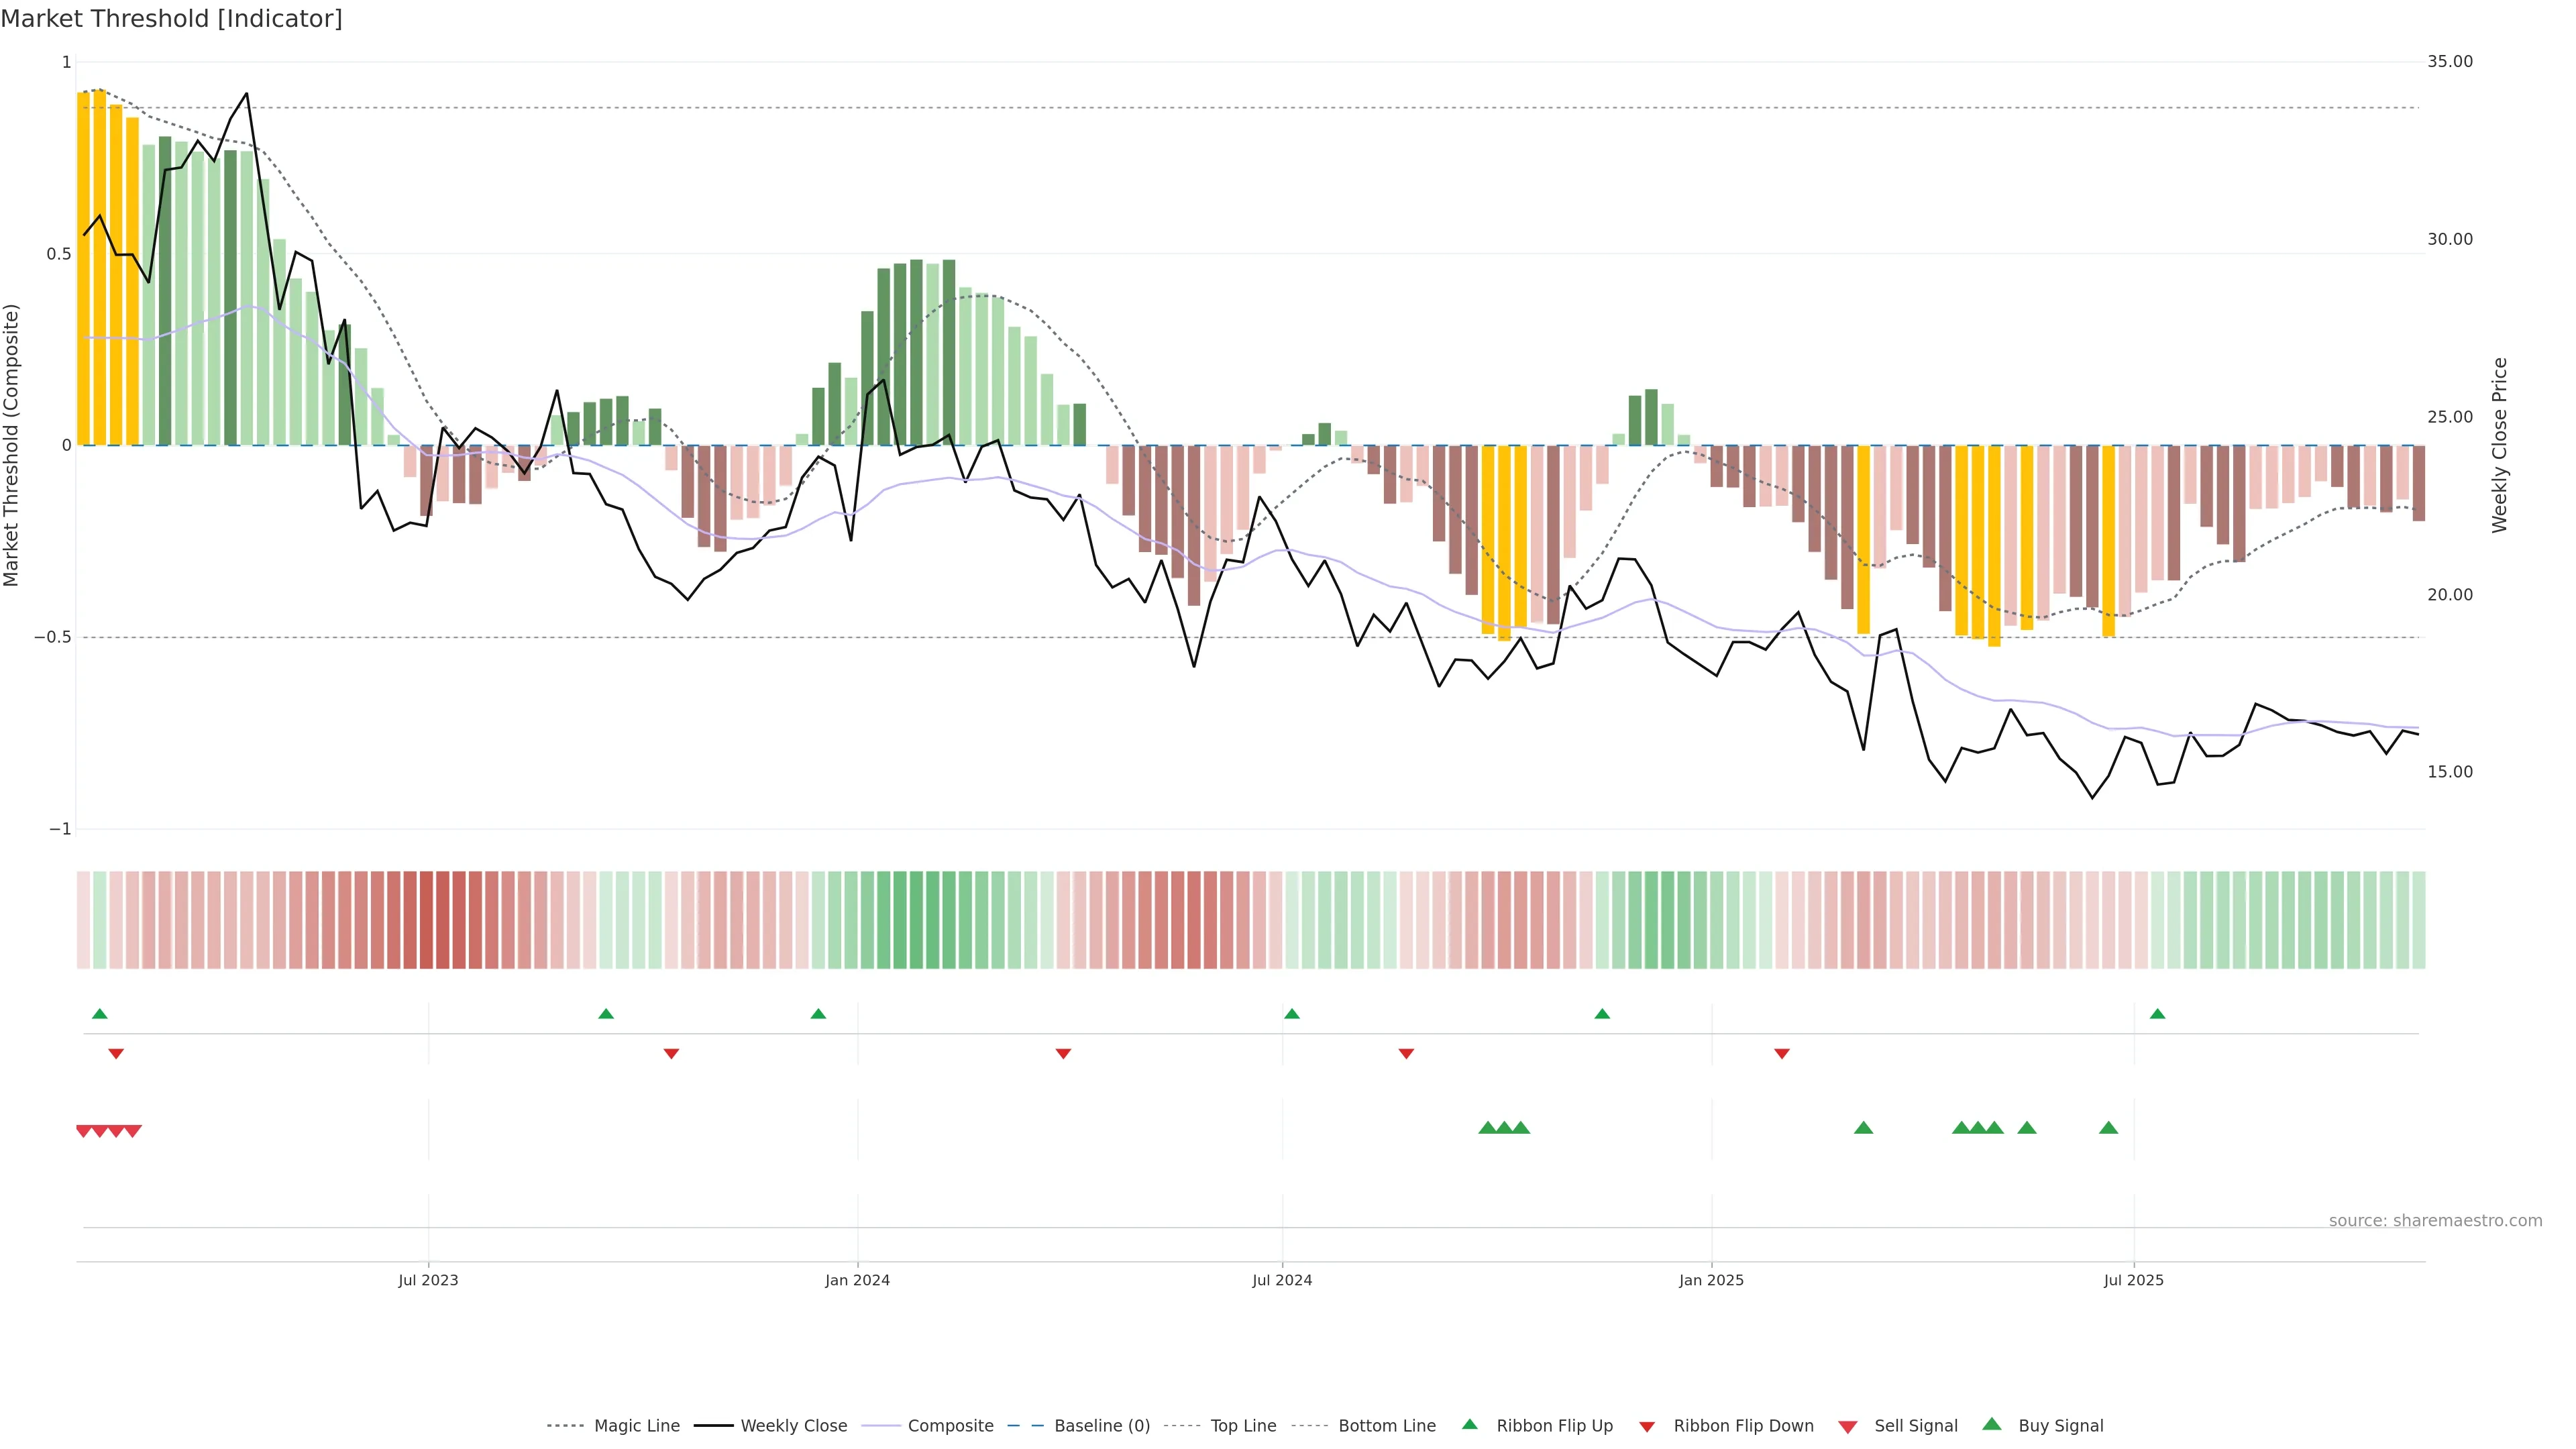Click the leftmost red sell signal marker
Image resolution: width=2576 pixels, height=1449 pixels.
click(84, 1131)
